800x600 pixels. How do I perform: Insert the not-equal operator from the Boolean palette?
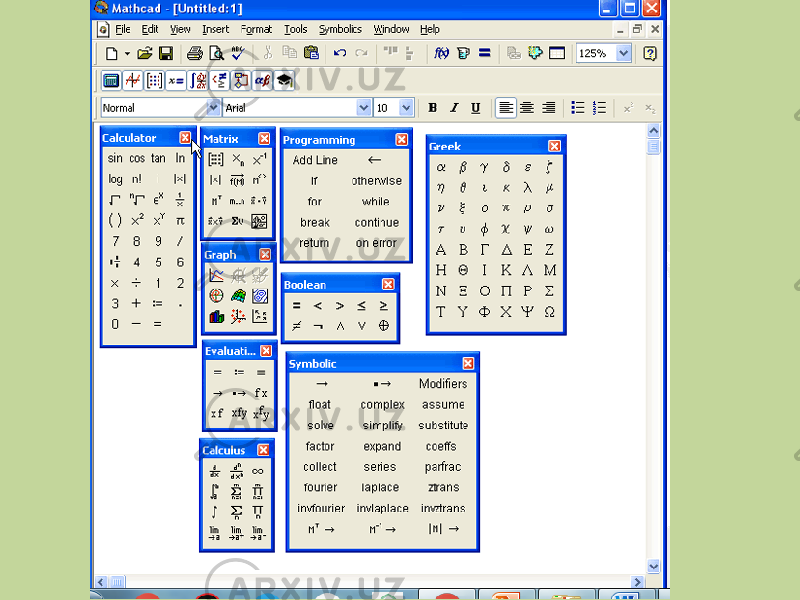296,326
